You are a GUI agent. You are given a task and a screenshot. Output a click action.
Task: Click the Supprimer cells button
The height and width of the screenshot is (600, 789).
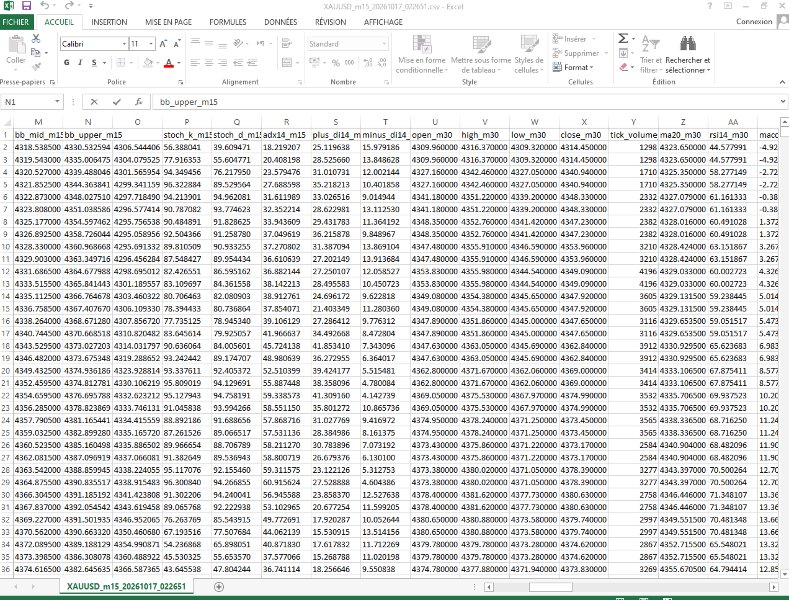point(580,53)
